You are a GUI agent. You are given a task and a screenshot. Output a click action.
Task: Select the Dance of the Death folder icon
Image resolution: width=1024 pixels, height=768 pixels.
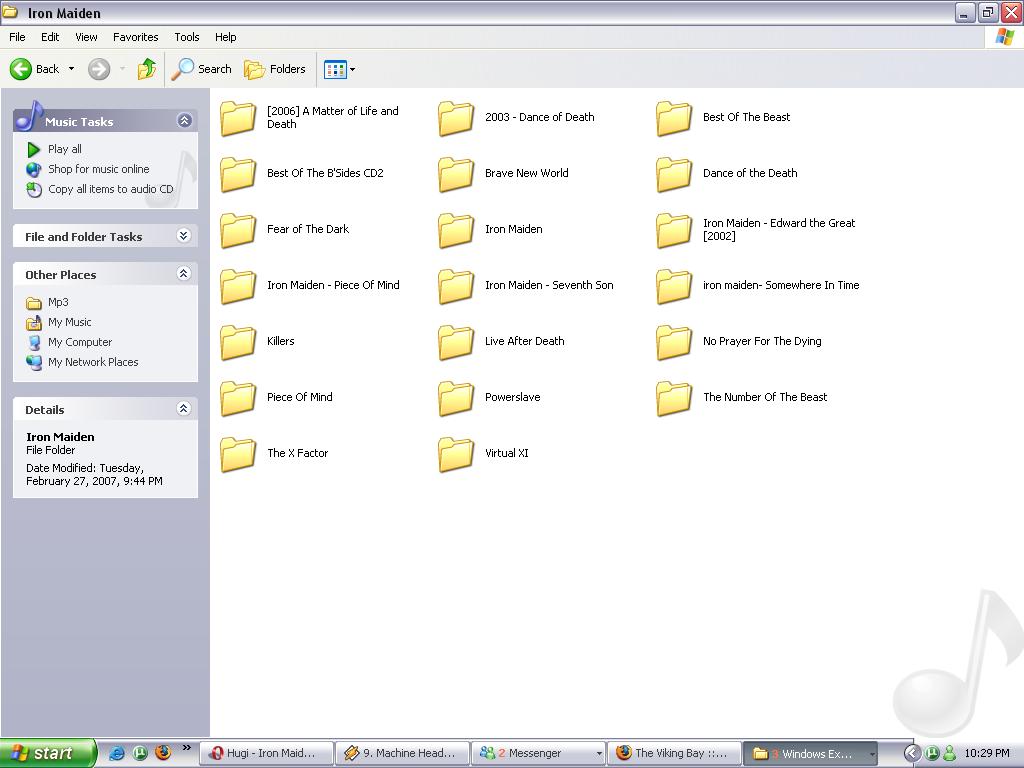coord(674,174)
